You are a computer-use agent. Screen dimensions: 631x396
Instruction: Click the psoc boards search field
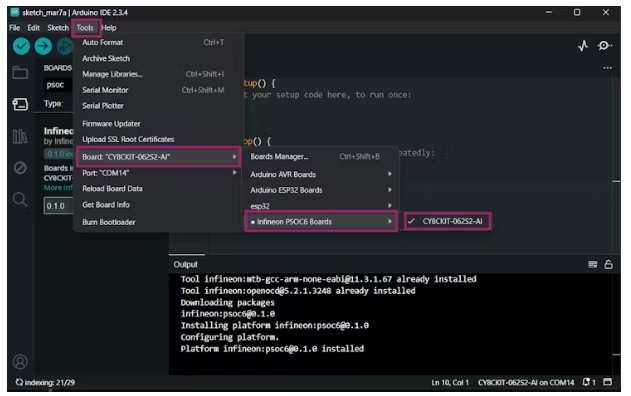(x=58, y=85)
